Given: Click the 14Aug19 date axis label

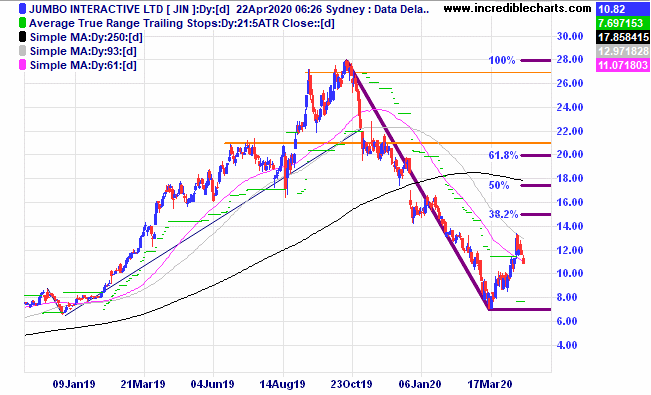Looking at the screenshot, I should coord(282,384).
